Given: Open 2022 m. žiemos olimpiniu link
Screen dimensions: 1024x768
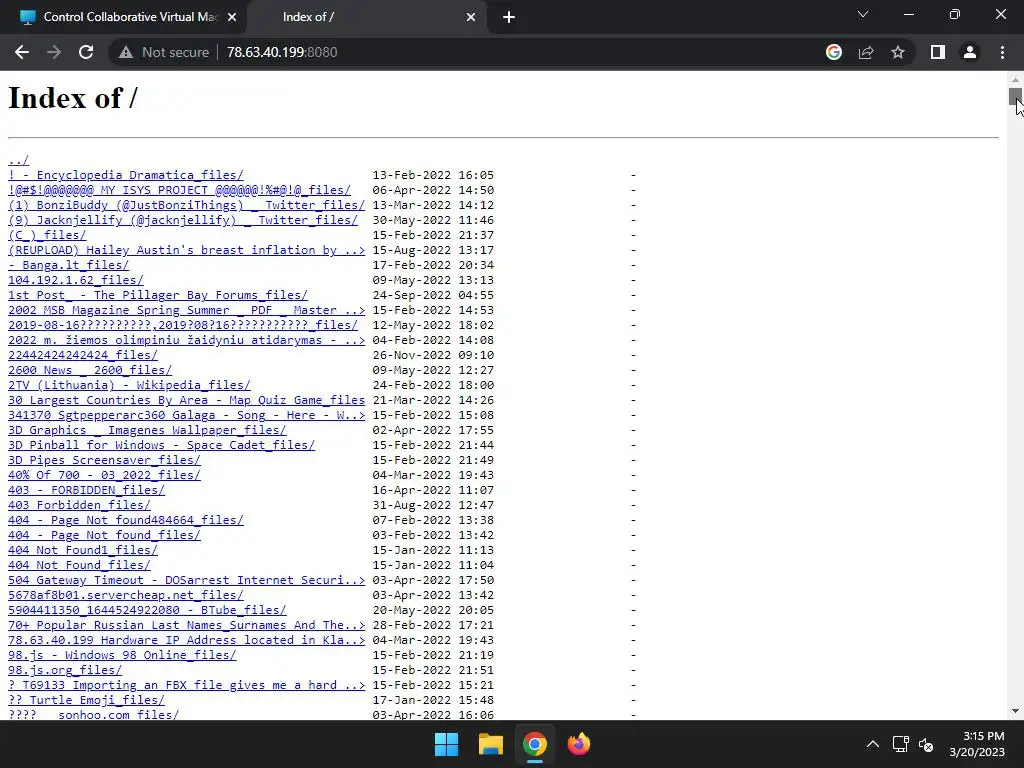Looking at the screenshot, I should [x=186, y=340].
